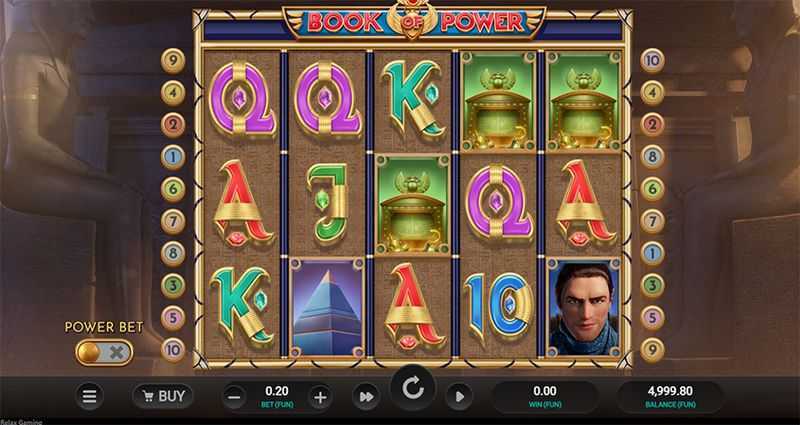This screenshot has height=425, width=800.
Task: Click the Book of Power logo
Action: 414,22
